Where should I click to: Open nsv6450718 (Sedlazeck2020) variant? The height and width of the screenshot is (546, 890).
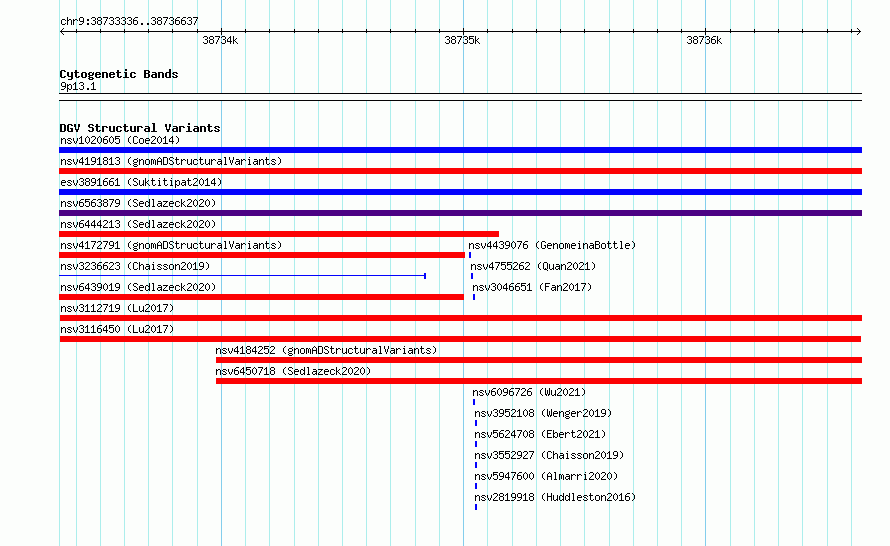click(x=293, y=371)
